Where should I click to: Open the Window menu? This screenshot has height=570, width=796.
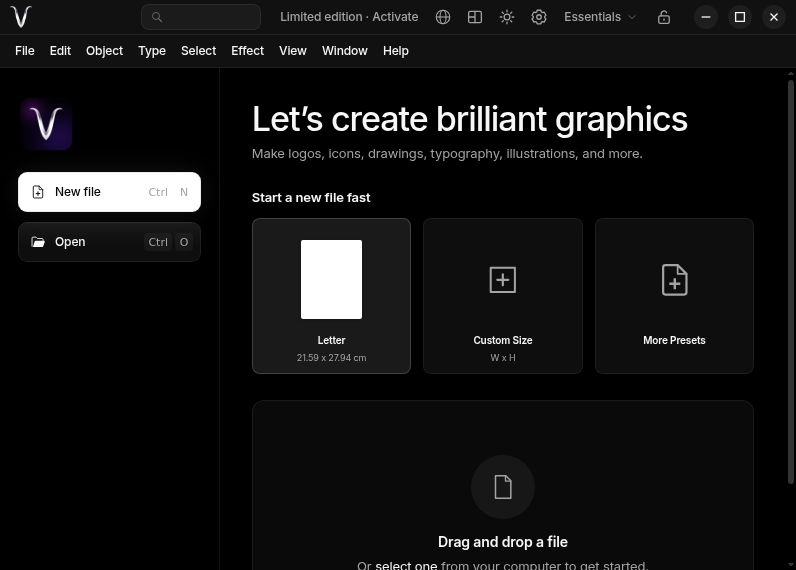click(x=345, y=51)
